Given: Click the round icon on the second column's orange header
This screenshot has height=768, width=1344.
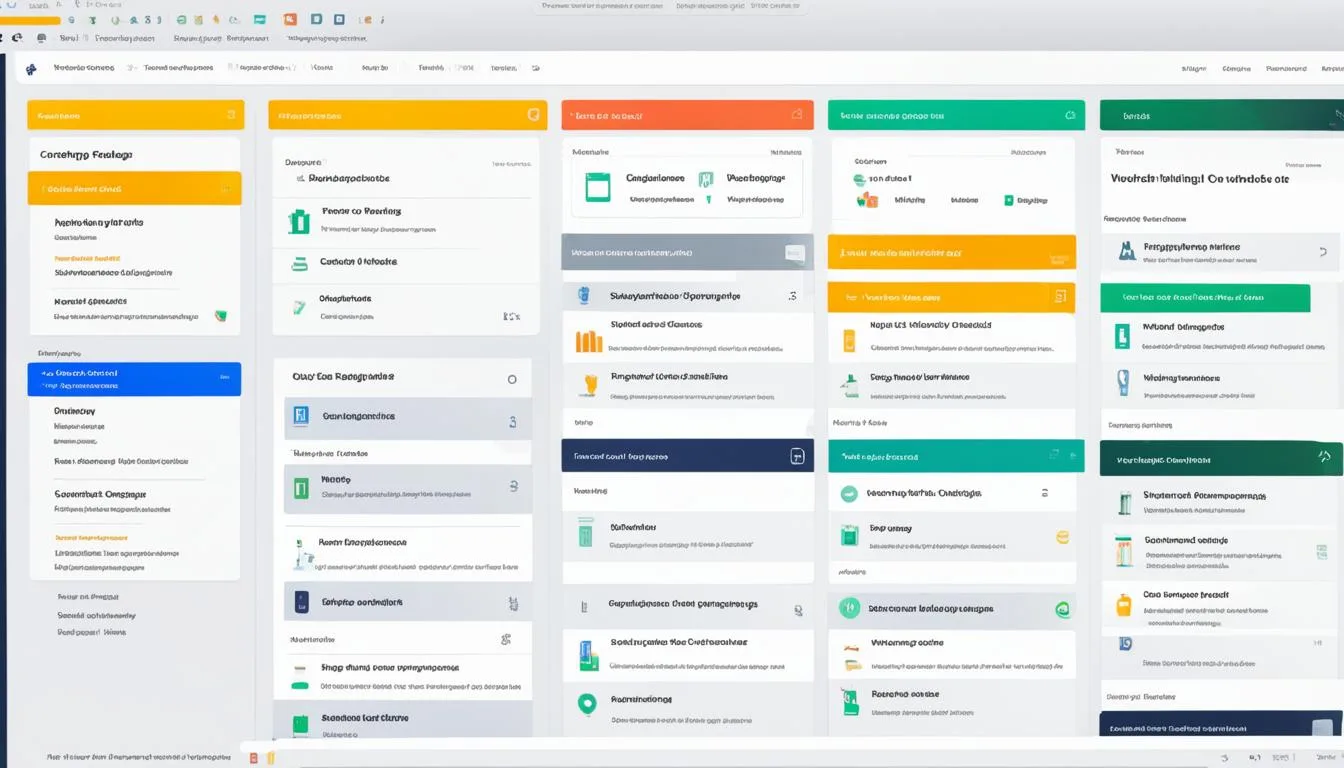Looking at the screenshot, I should click(x=533, y=115).
